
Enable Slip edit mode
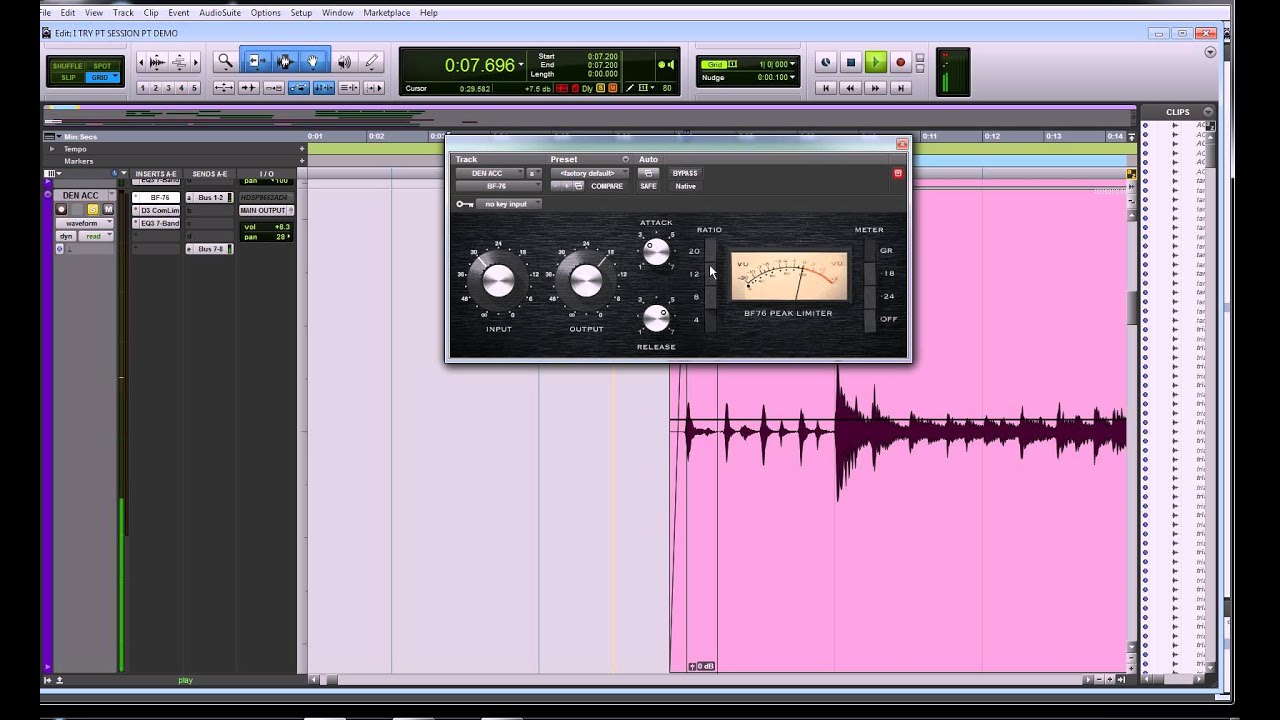point(68,77)
